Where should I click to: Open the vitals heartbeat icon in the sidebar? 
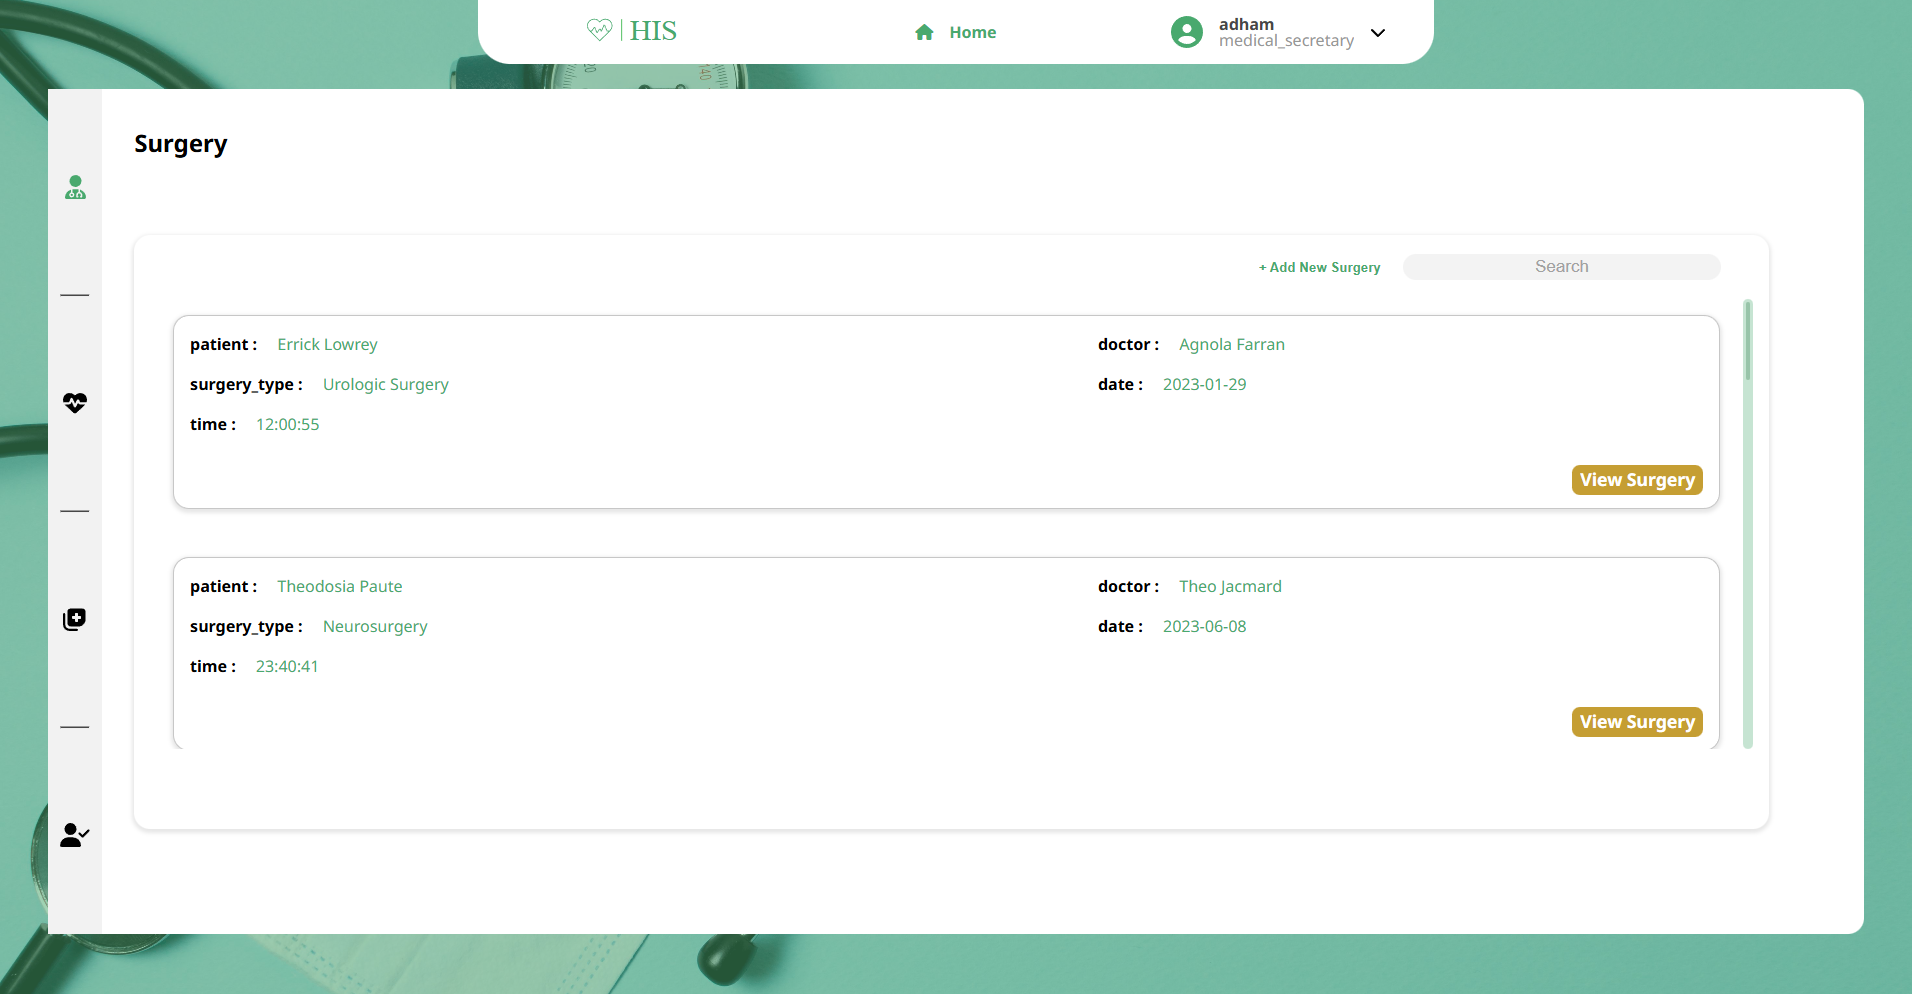[x=75, y=403]
